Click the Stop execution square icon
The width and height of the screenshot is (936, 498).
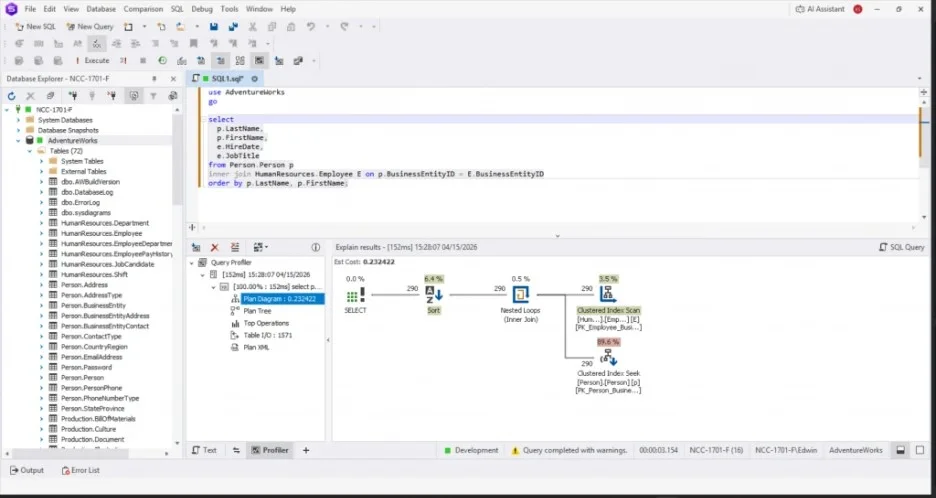143,60
